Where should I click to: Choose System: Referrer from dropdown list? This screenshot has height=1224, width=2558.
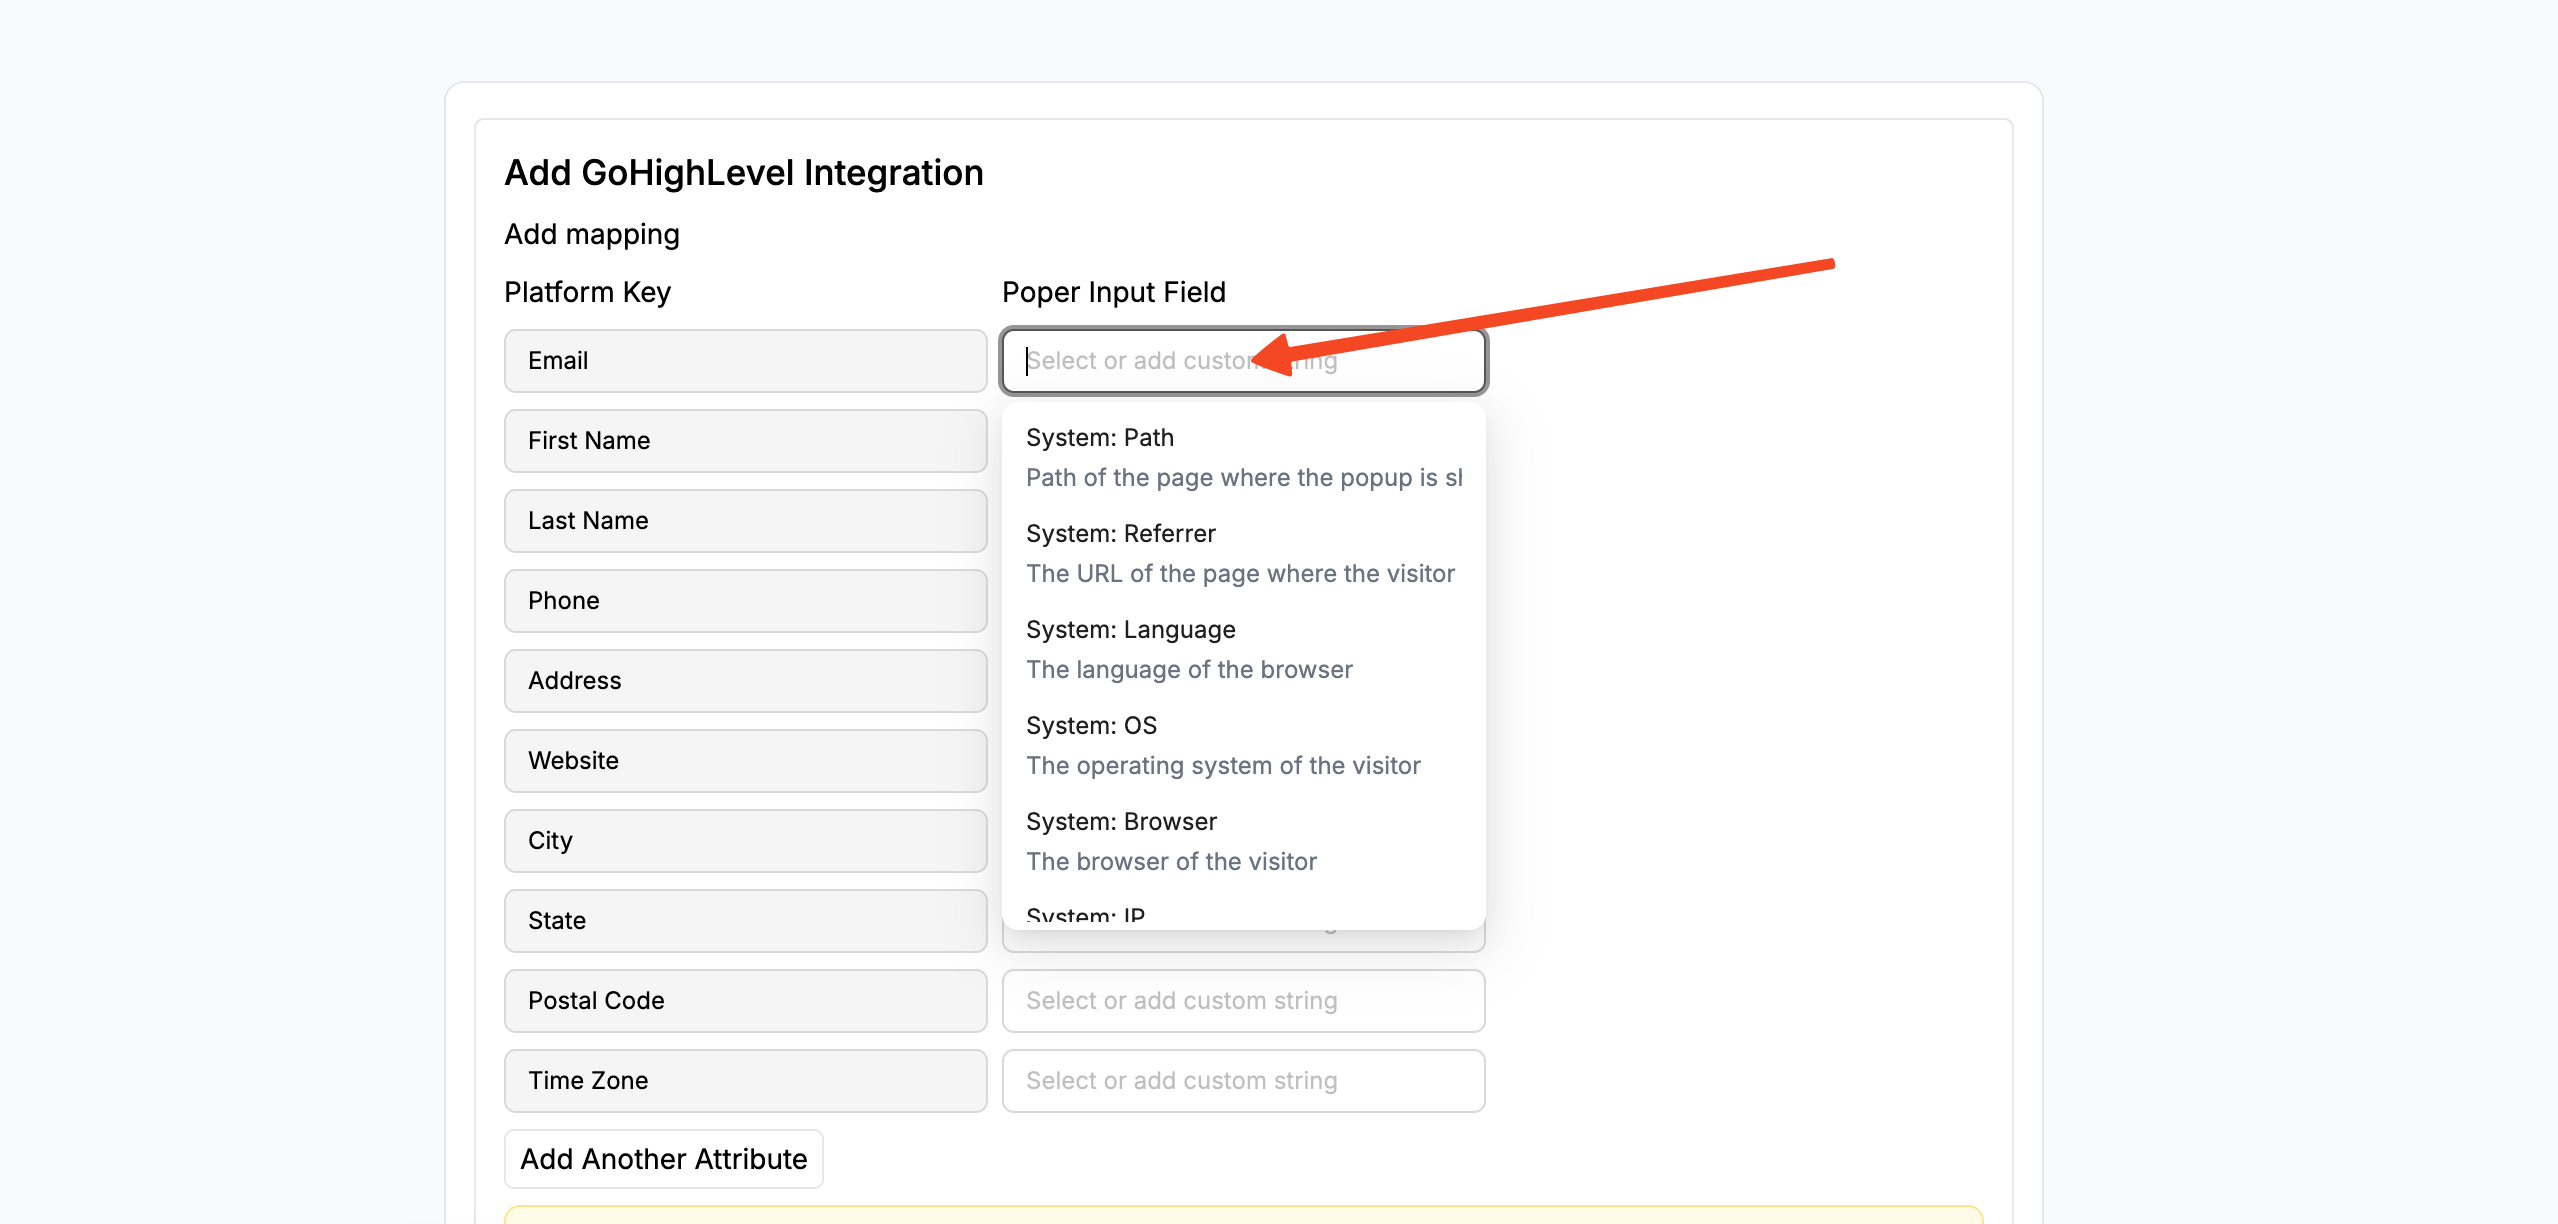pos(1244,553)
